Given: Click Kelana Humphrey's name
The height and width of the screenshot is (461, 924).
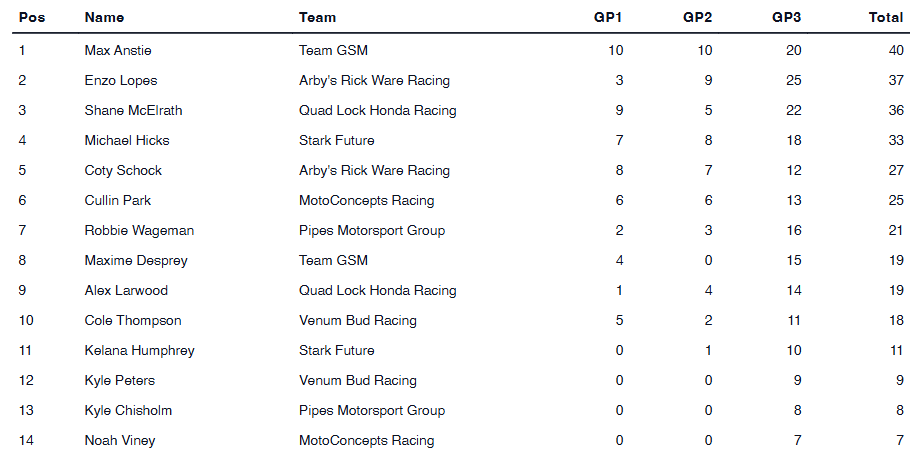Looking at the screenshot, I should (139, 350).
